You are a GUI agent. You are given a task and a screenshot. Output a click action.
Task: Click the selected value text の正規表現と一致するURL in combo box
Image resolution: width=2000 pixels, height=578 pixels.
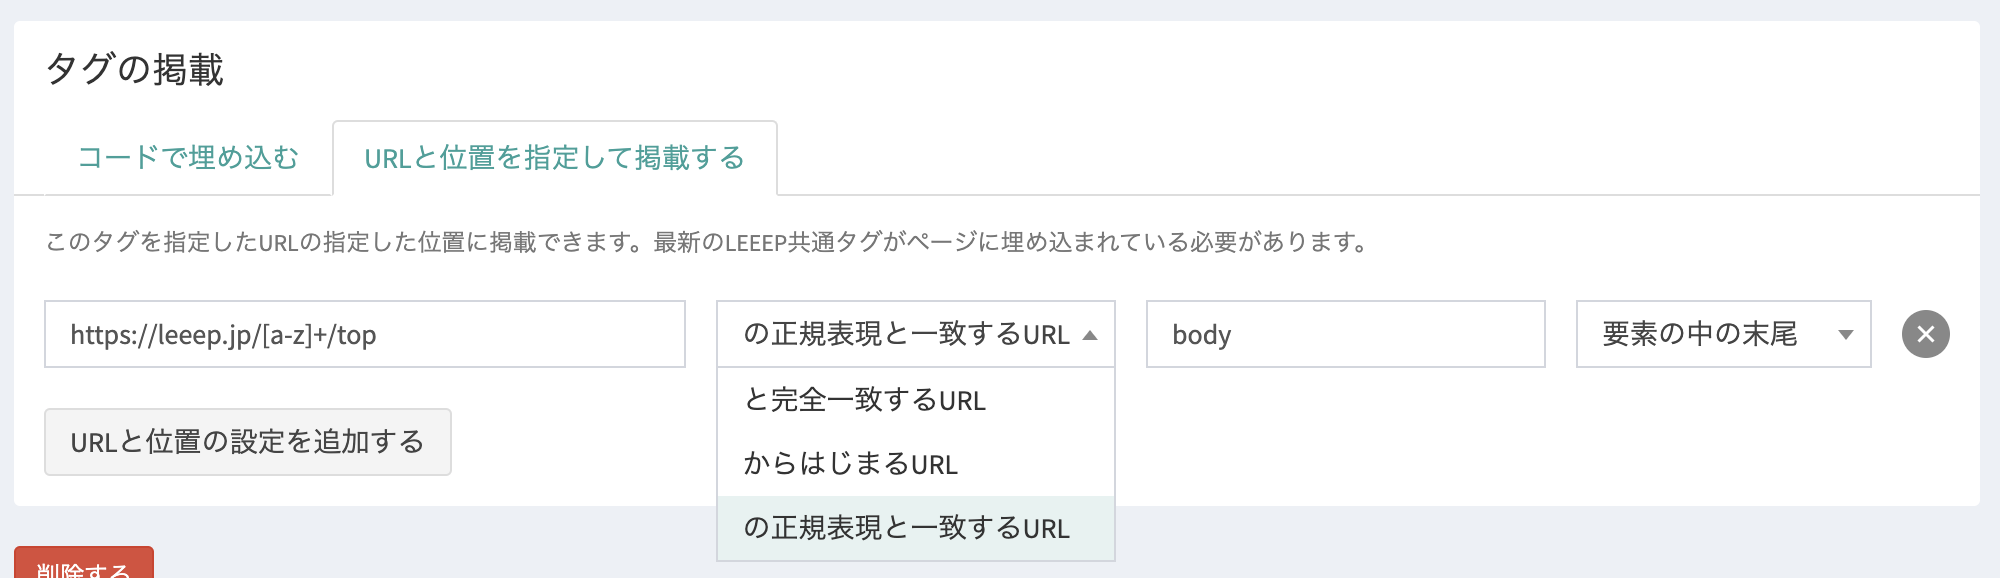(906, 334)
